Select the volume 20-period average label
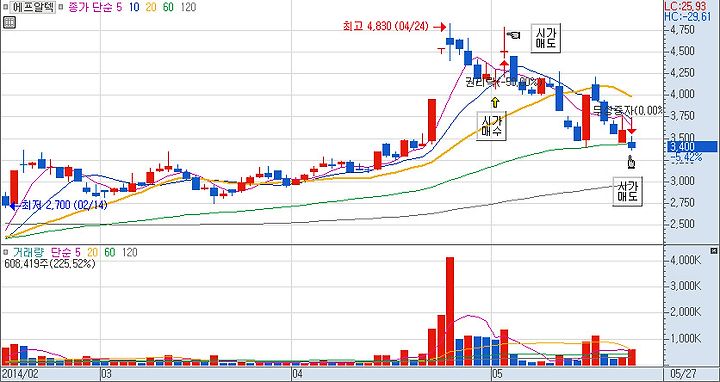This screenshot has width=720, height=382. point(93,252)
